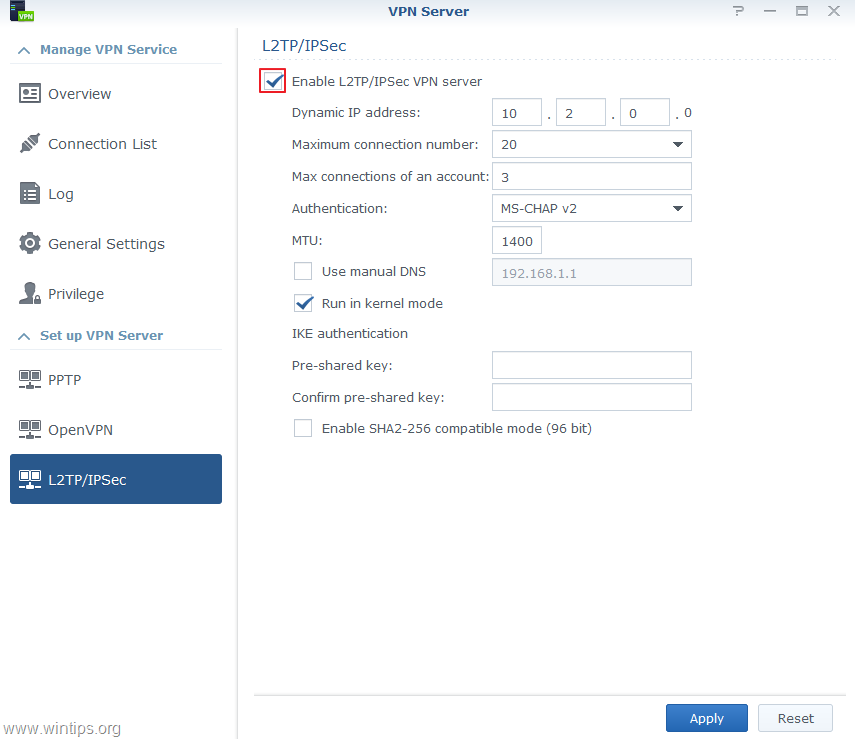Click the Dynamic IP address label
The height and width of the screenshot is (739, 855).
point(356,112)
